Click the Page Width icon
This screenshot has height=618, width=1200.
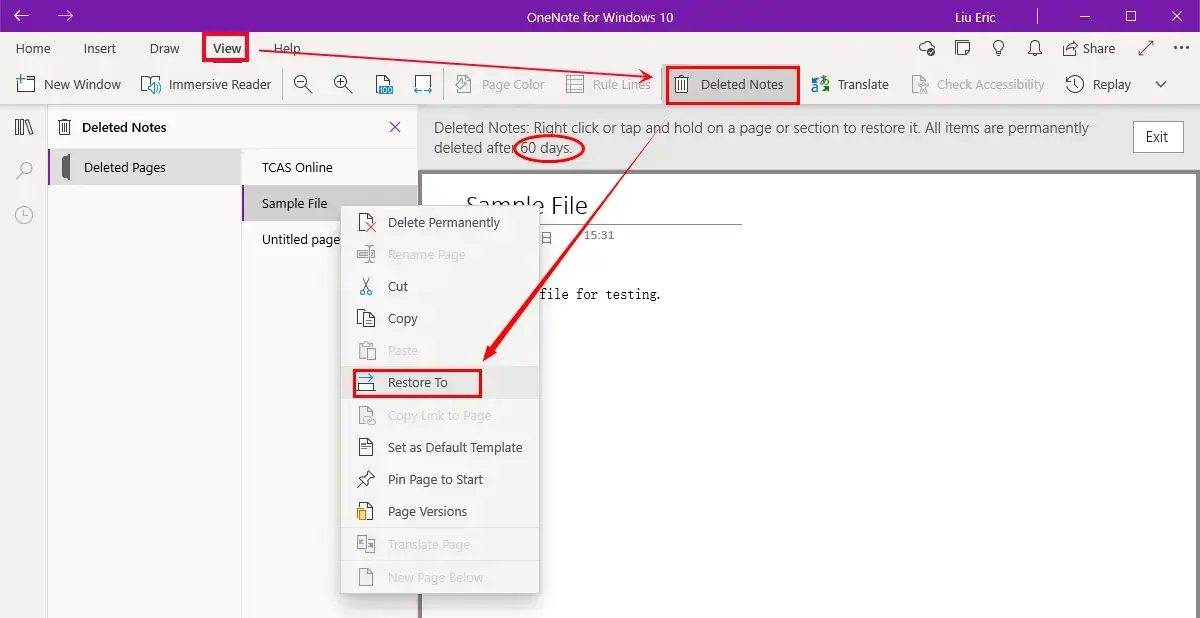[423, 85]
